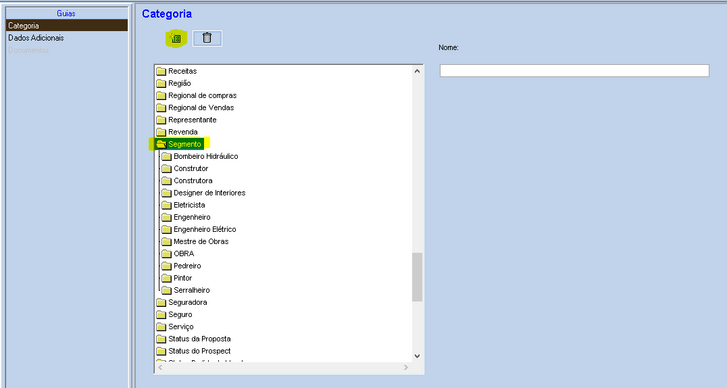Viewport: 727px width, 388px height.
Task: Select the OBRA subfolder
Action: pyautogui.click(x=184, y=254)
